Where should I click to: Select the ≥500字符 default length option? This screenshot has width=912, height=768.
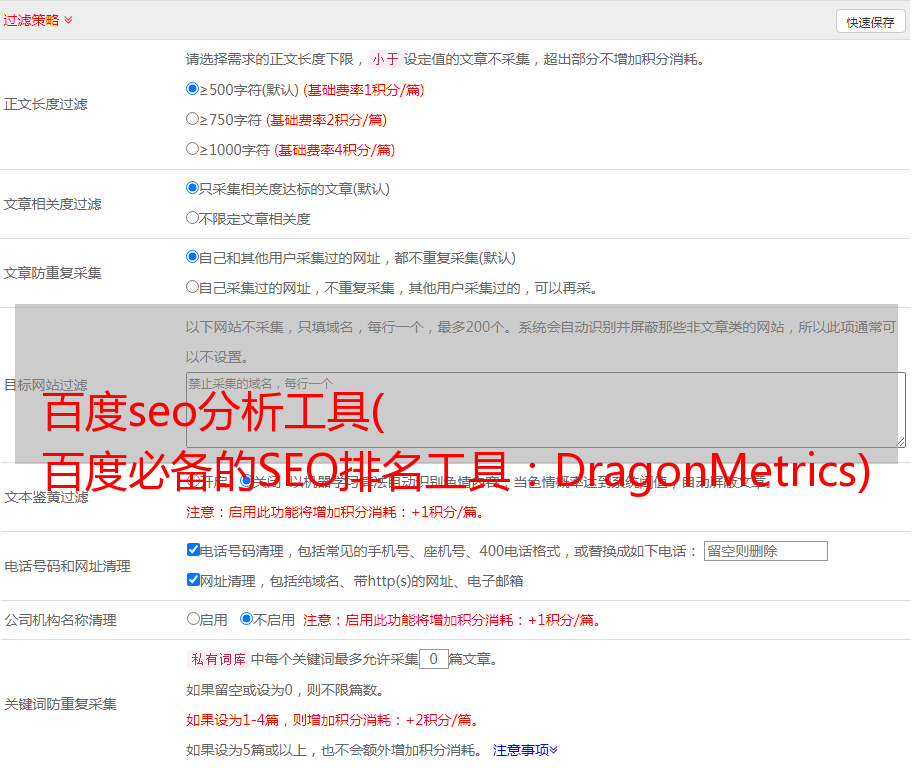[x=193, y=89]
